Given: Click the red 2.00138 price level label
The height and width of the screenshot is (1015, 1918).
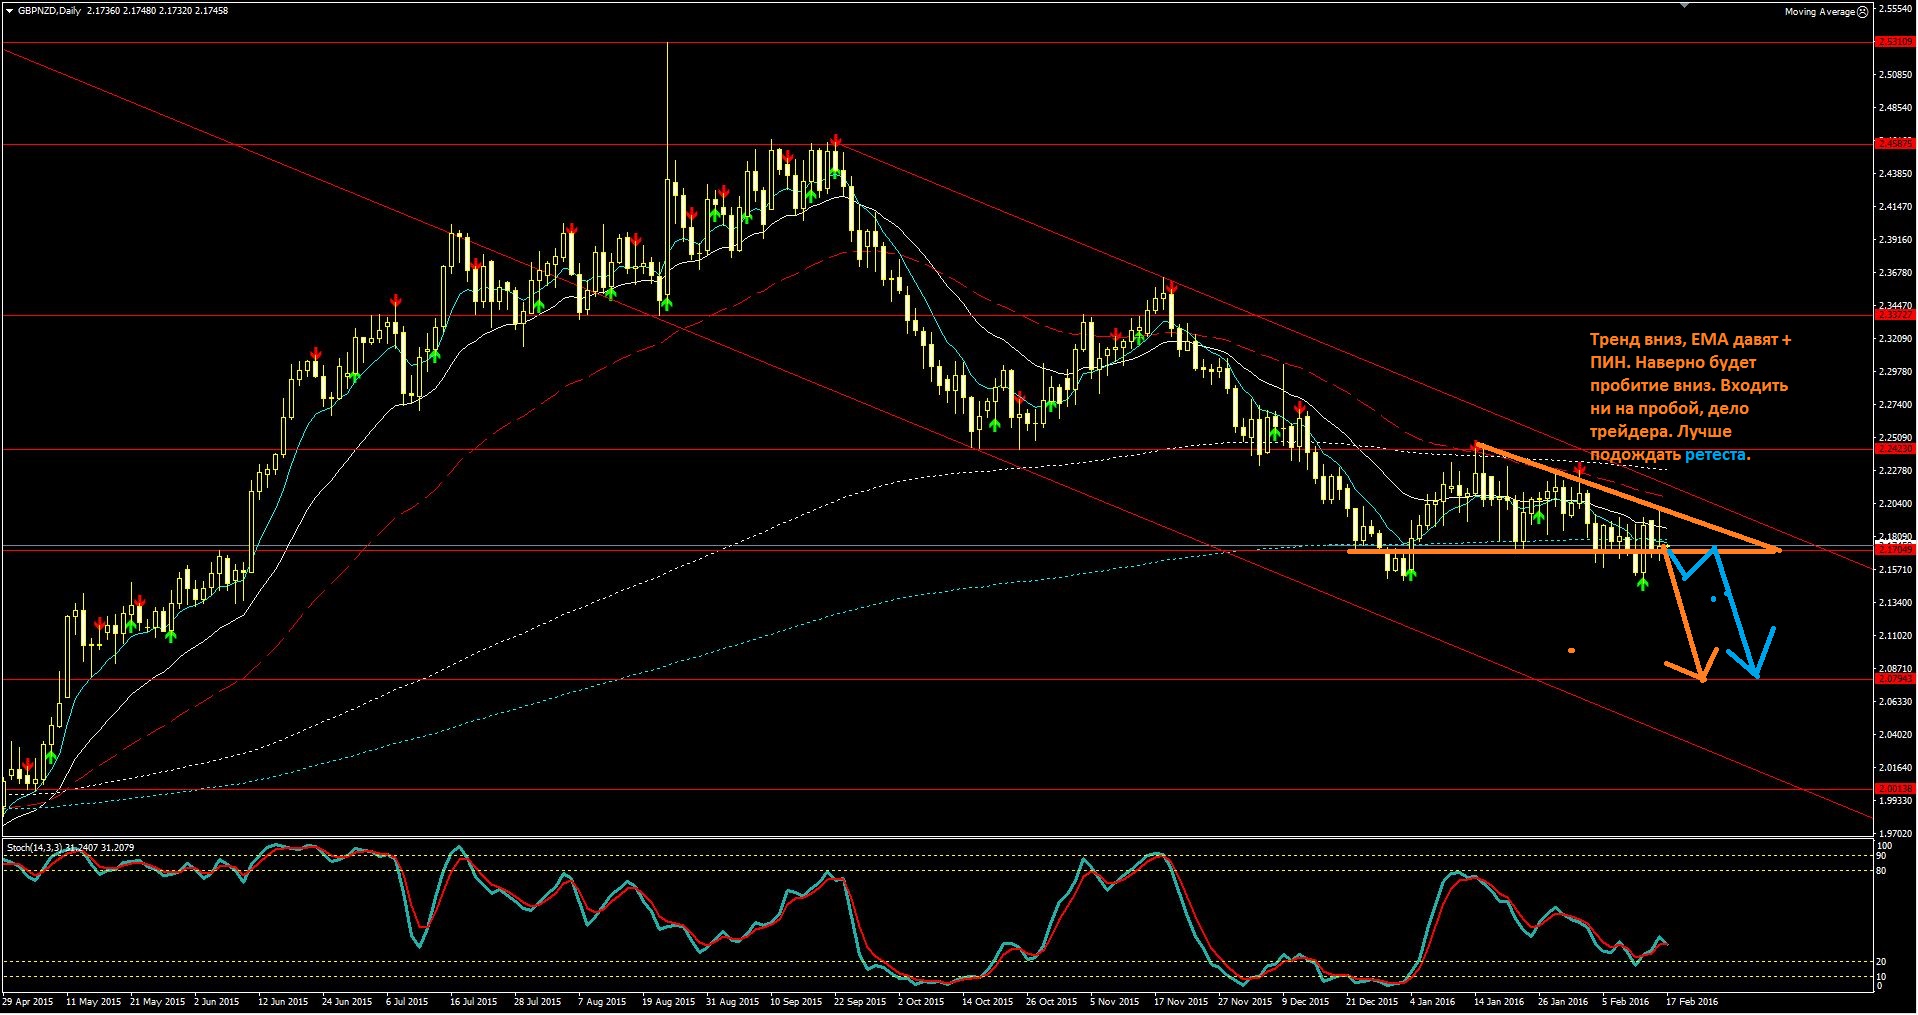Looking at the screenshot, I should pos(1896,789).
